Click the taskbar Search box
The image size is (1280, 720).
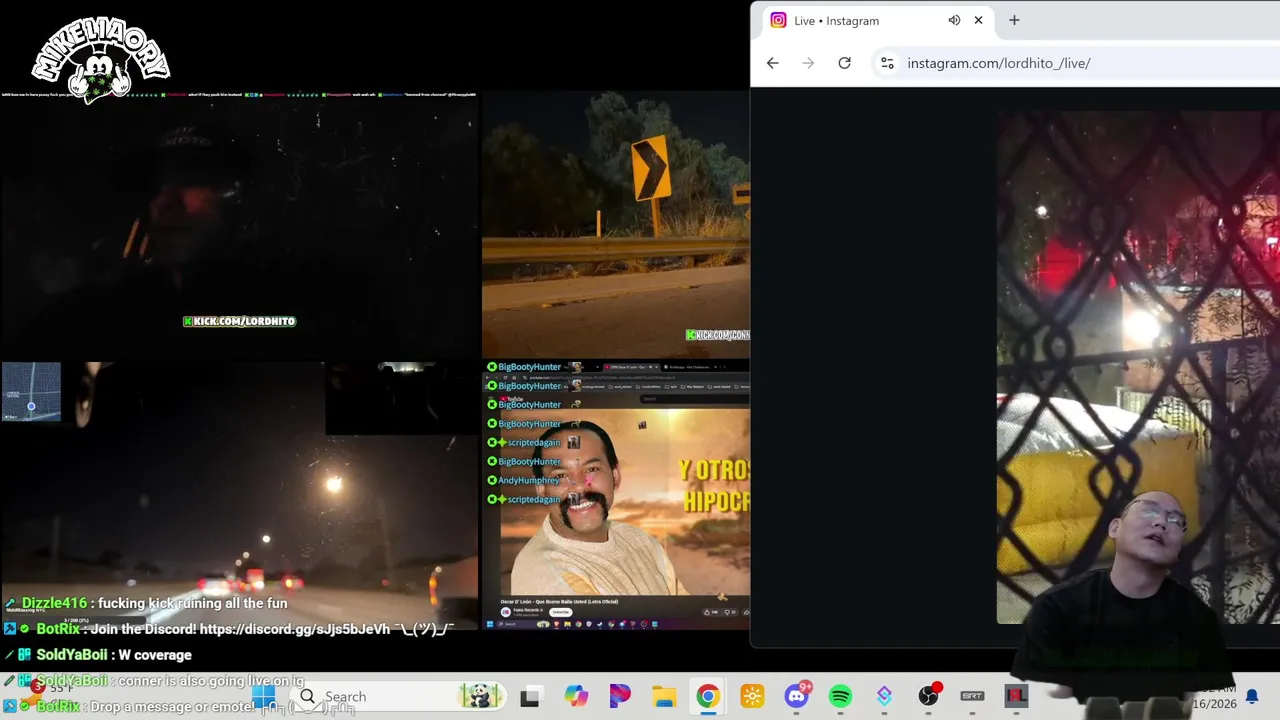click(x=400, y=696)
